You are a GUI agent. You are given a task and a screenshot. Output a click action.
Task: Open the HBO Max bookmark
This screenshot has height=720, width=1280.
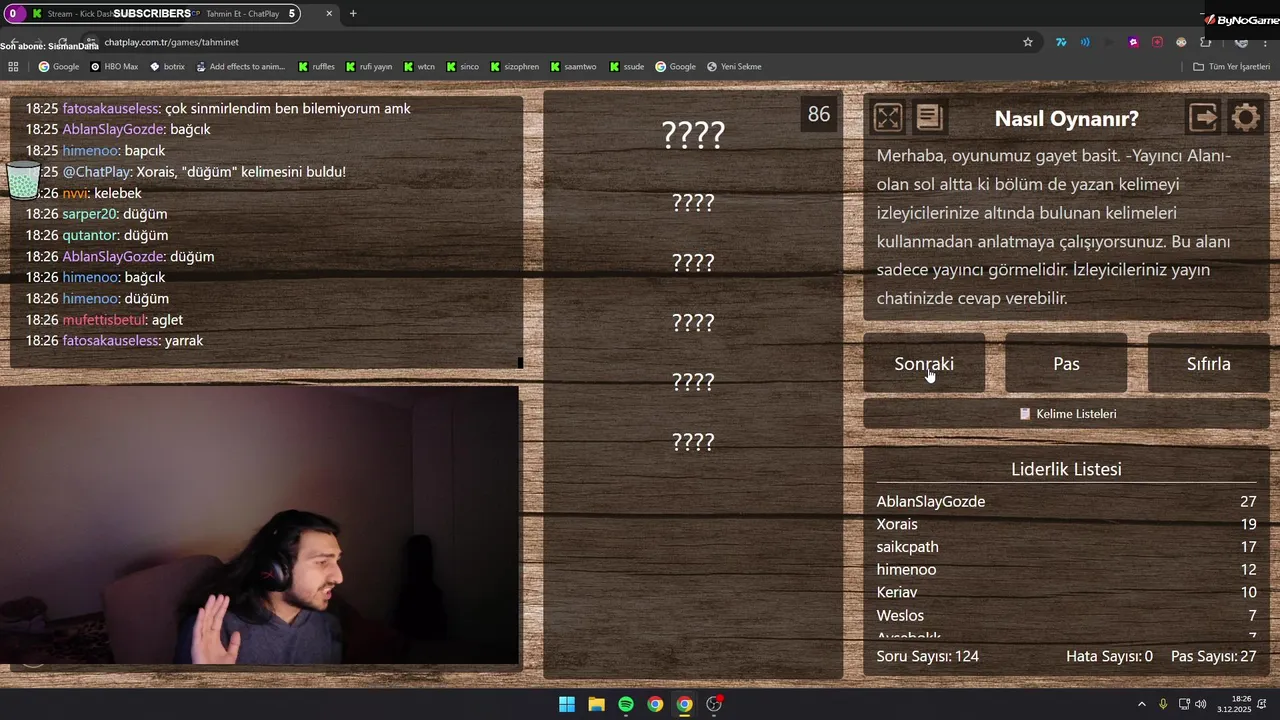(x=114, y=66)
